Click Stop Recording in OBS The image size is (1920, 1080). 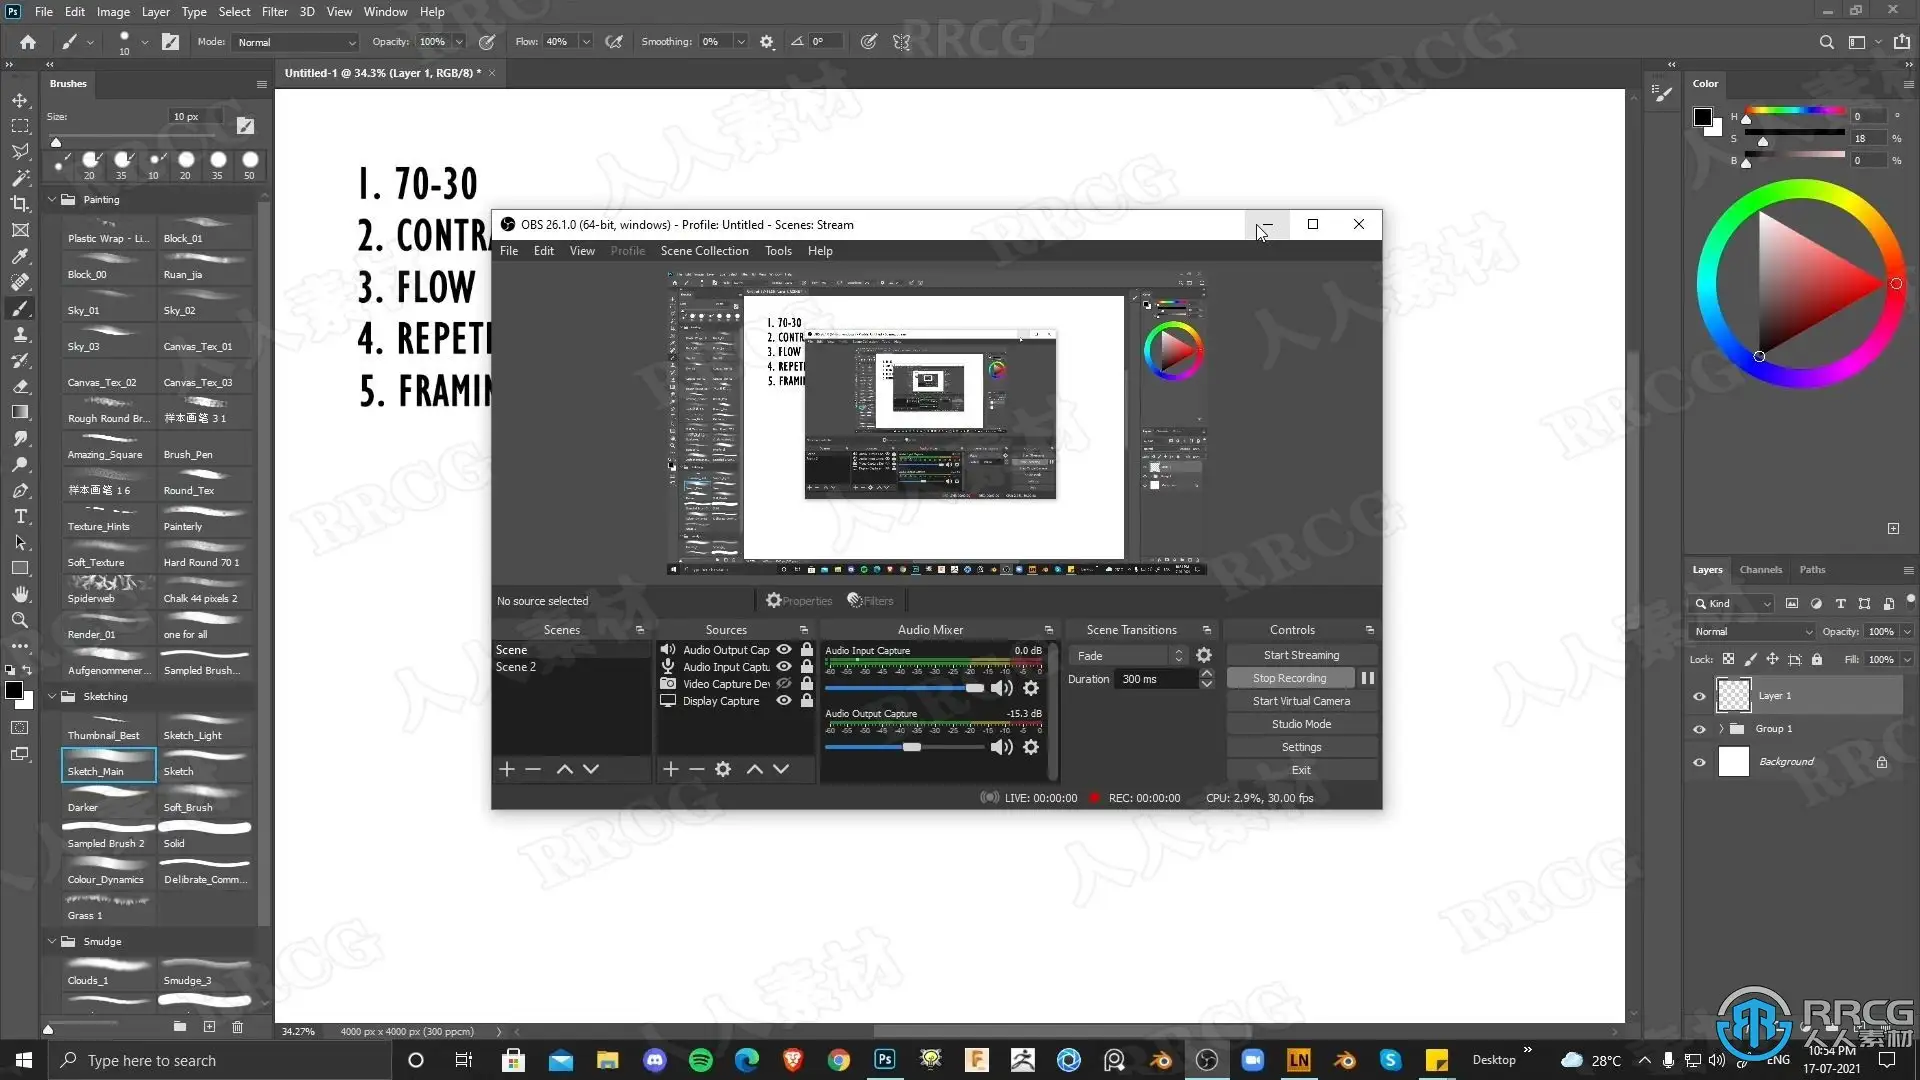coord(1290,678)
